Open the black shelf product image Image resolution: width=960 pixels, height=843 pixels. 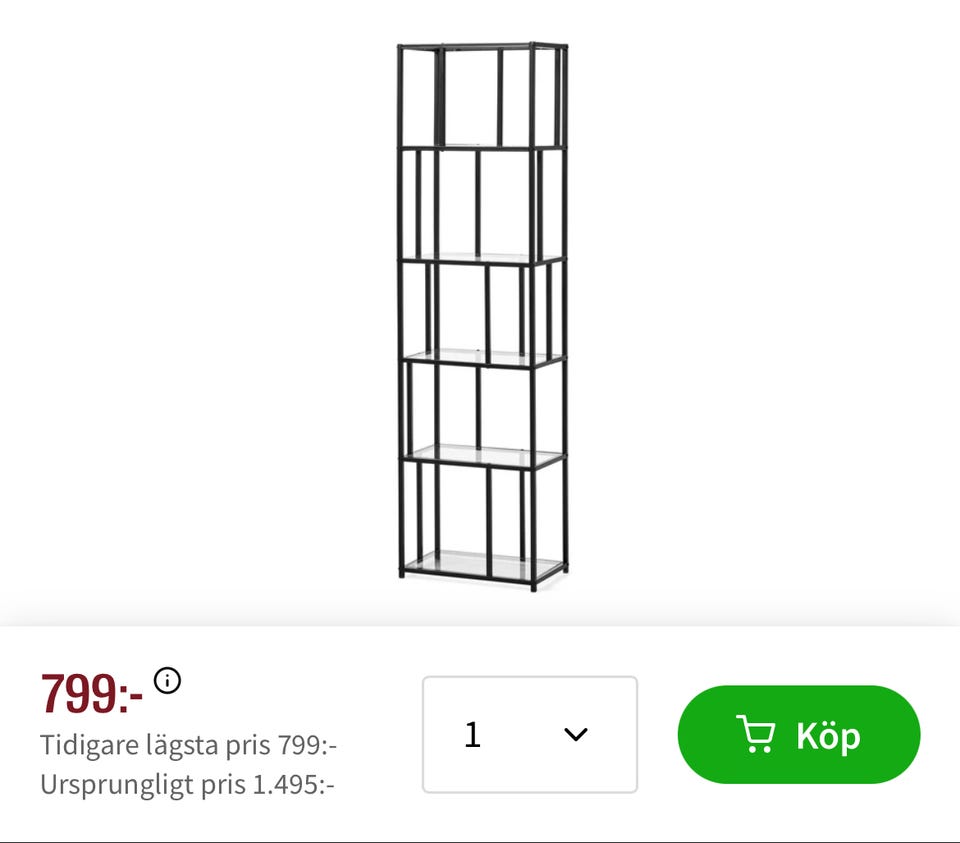[x=482, y=317]
